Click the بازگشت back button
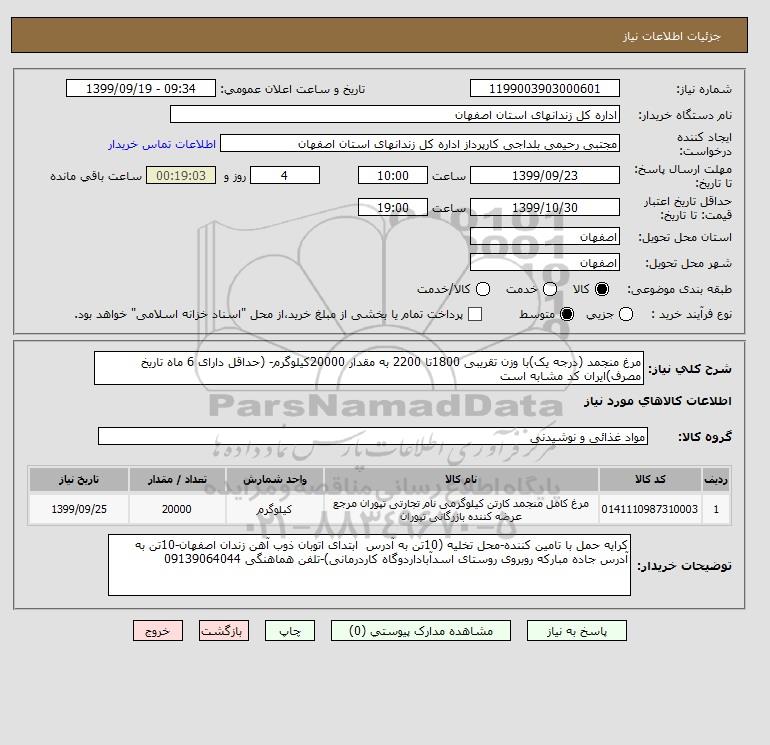770x745 pixels. point(224,631)
